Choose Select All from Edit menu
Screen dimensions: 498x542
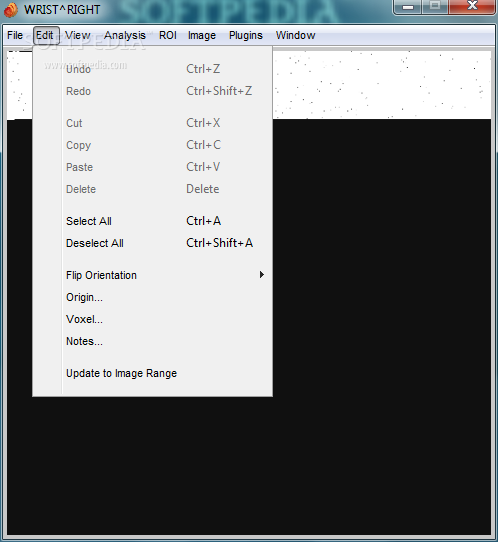[x=152, y=221]
